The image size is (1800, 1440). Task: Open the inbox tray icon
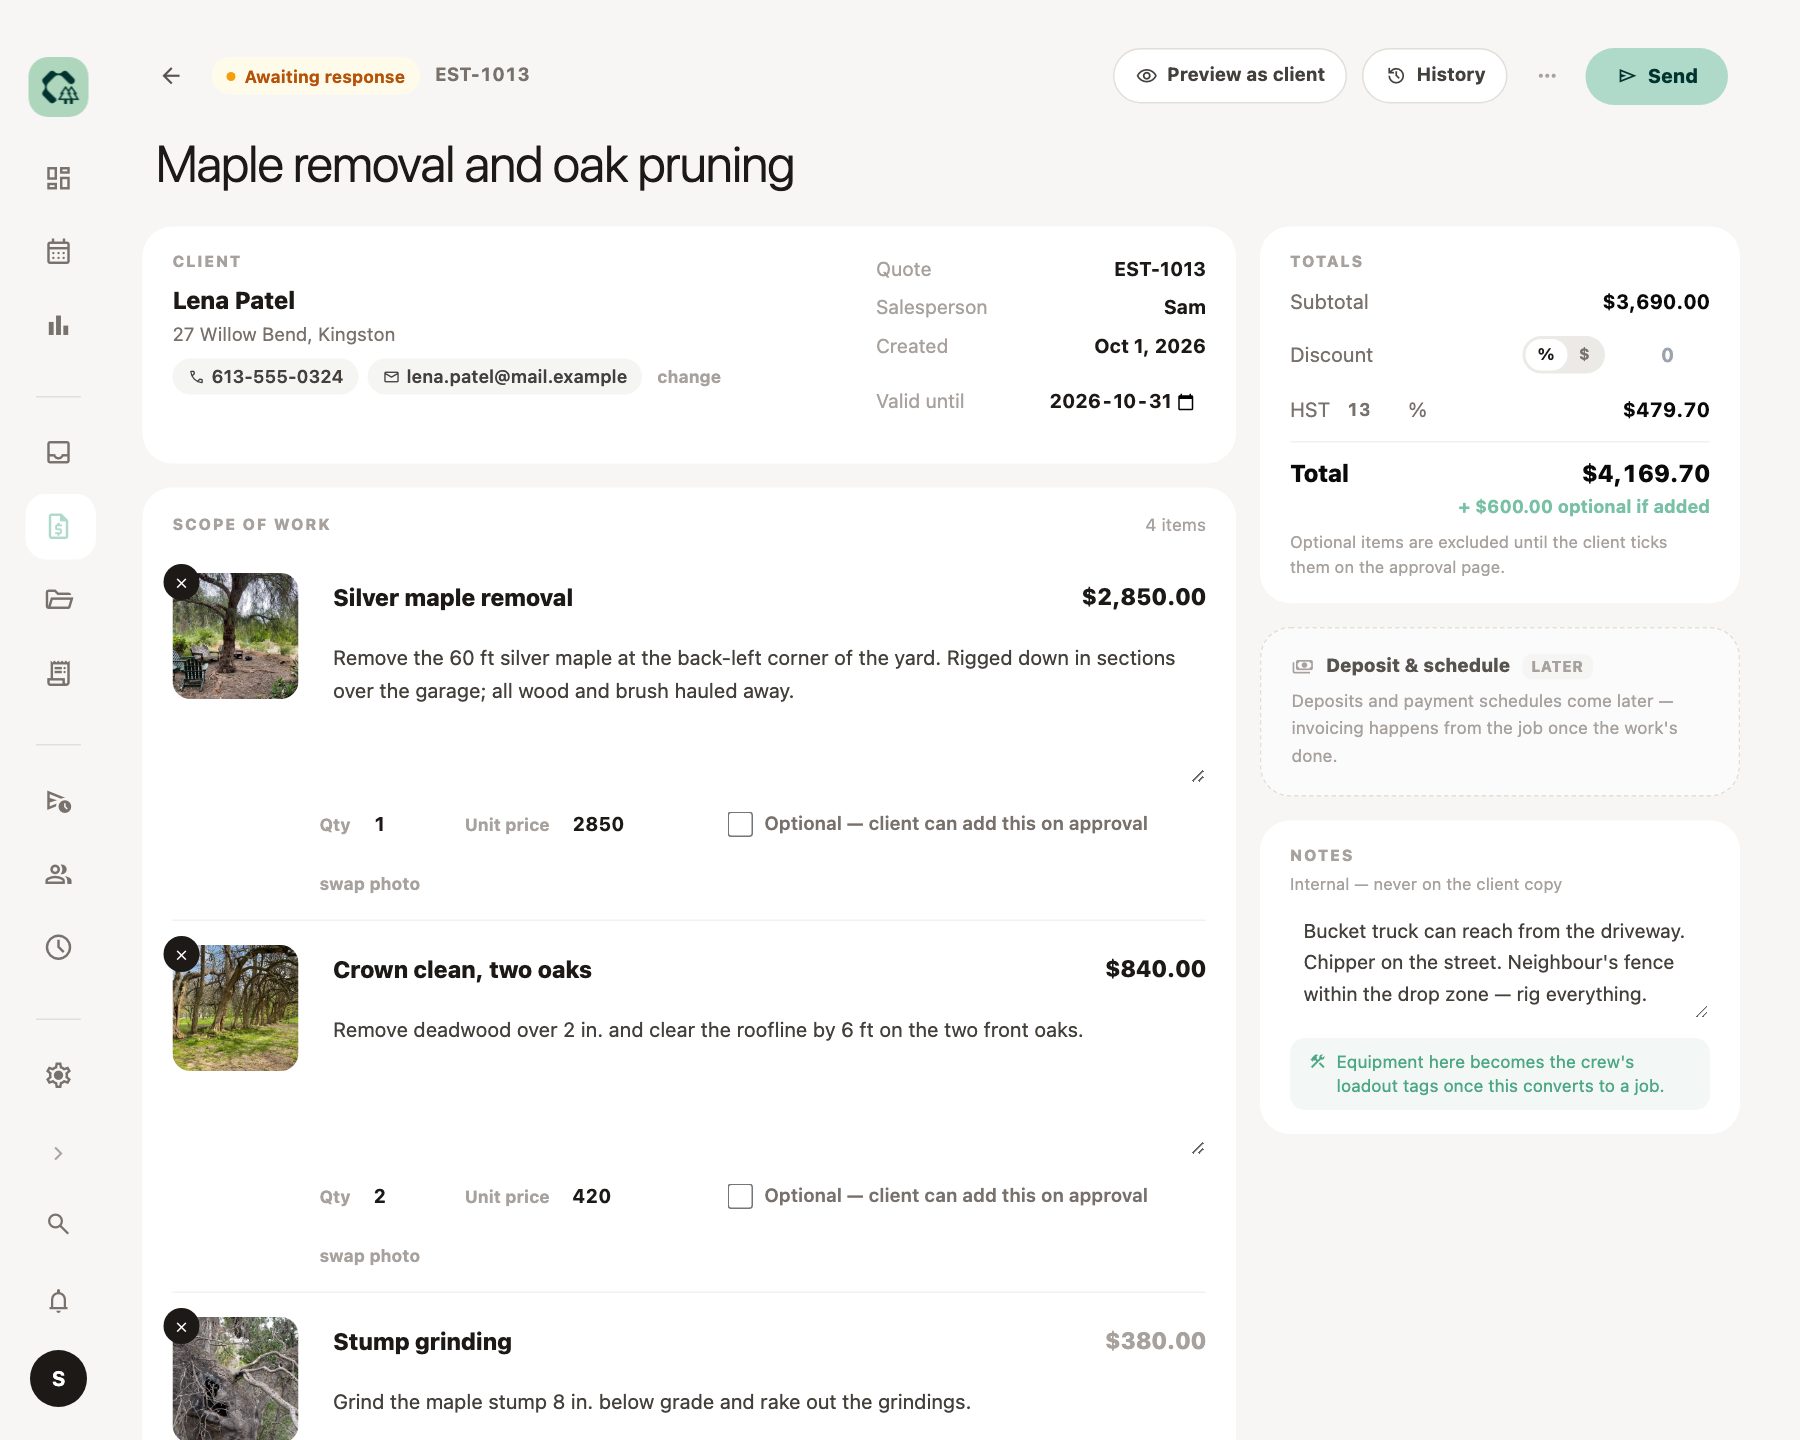tap(58, 452)
